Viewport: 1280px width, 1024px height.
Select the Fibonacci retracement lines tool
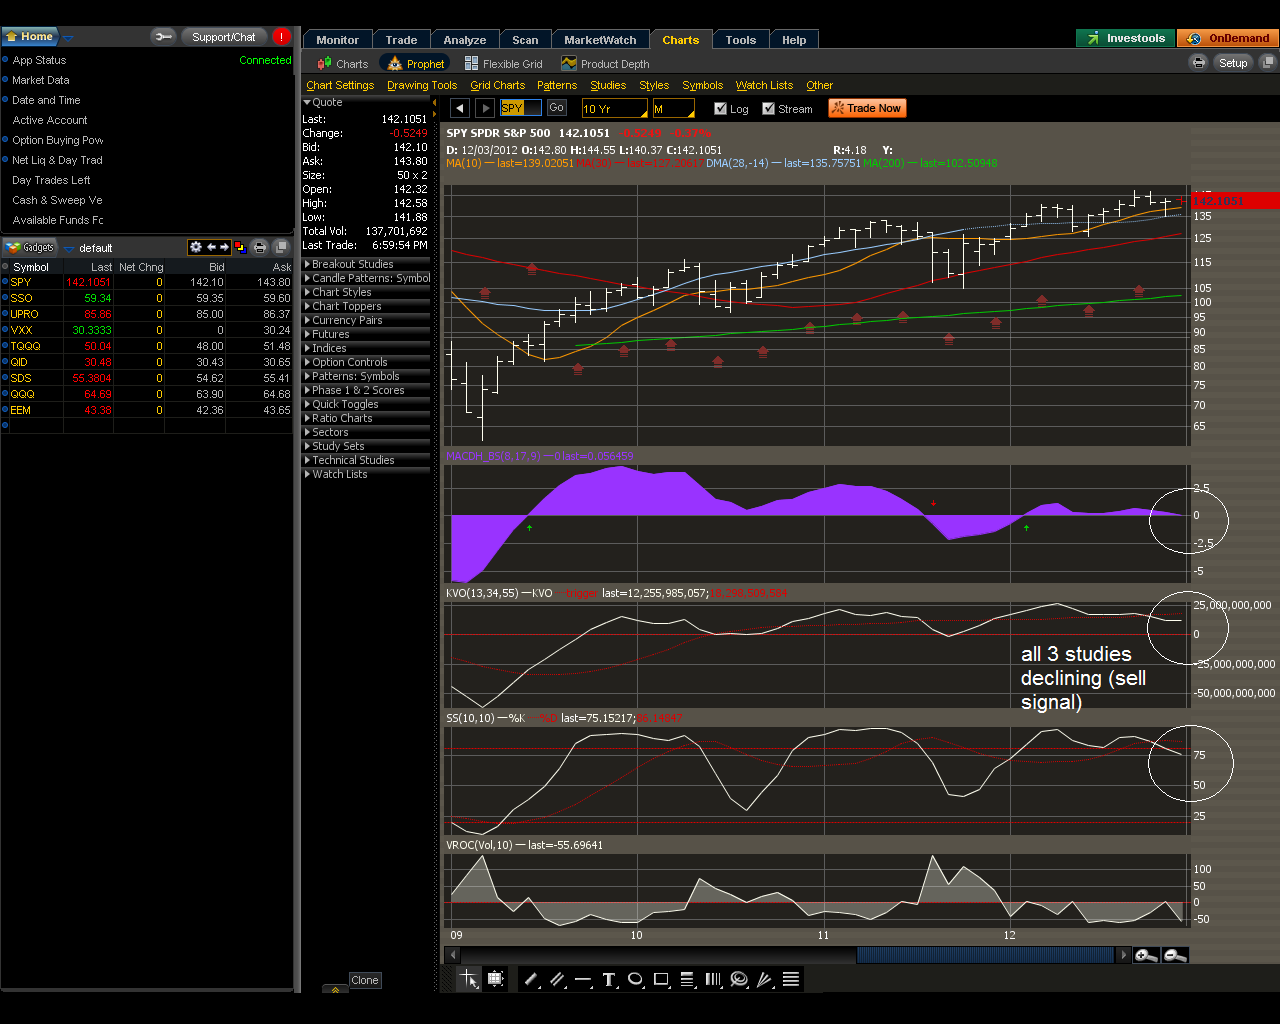687,979
